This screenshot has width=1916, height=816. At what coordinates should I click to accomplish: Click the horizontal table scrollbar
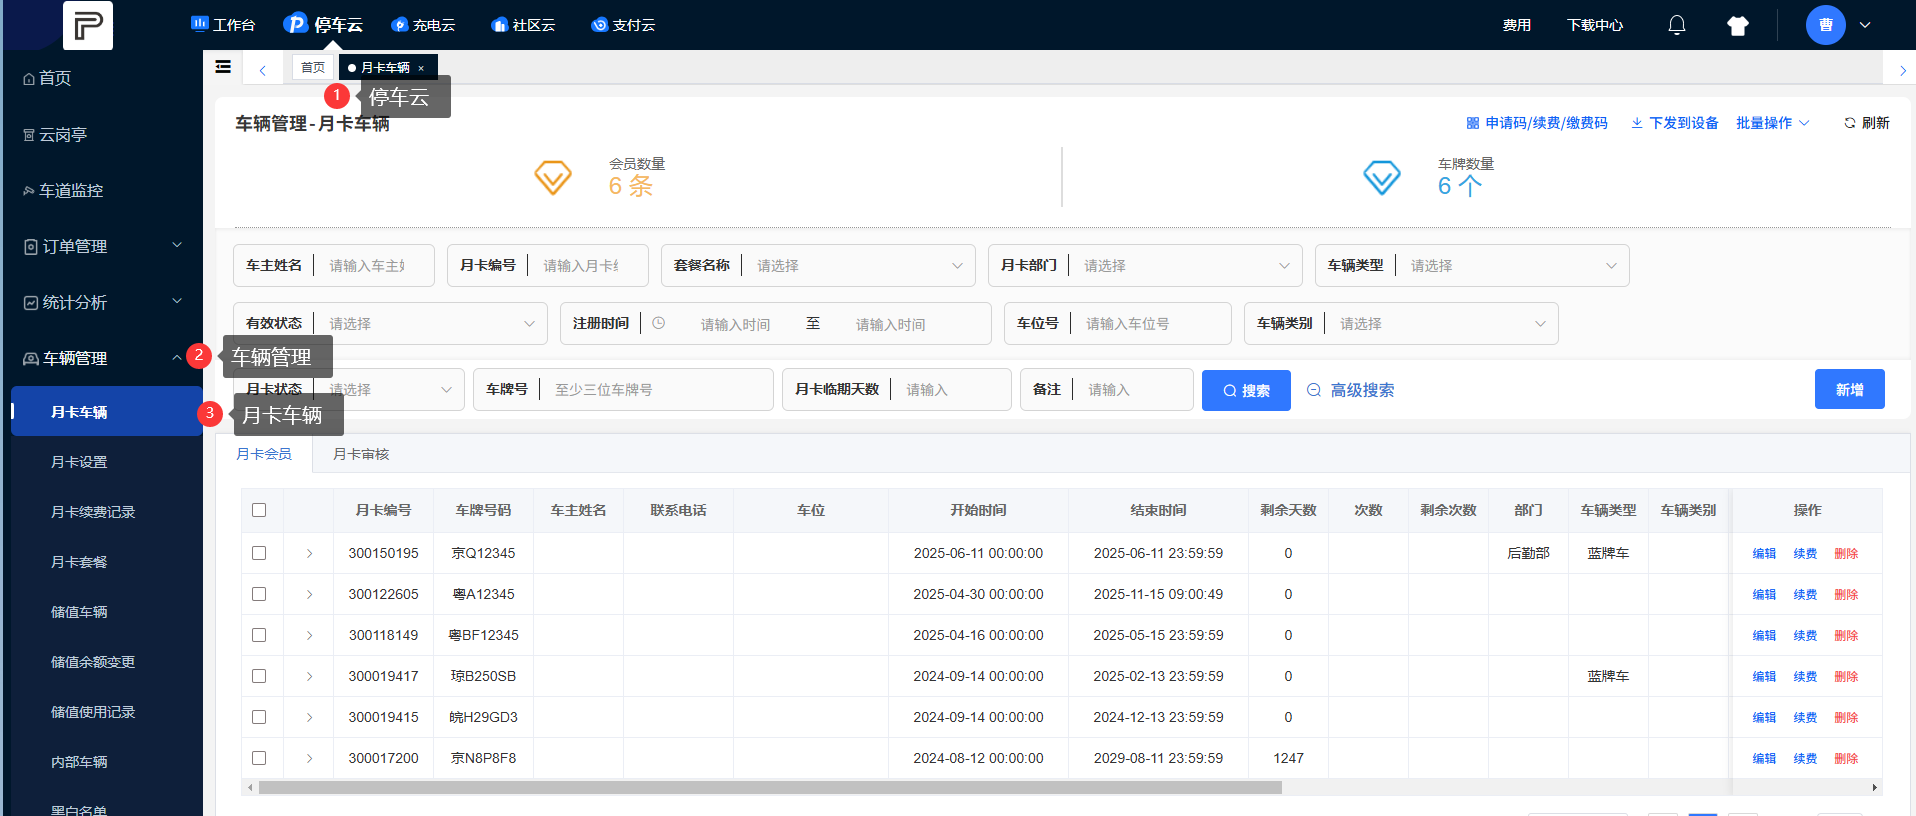[x=770, y=788]
